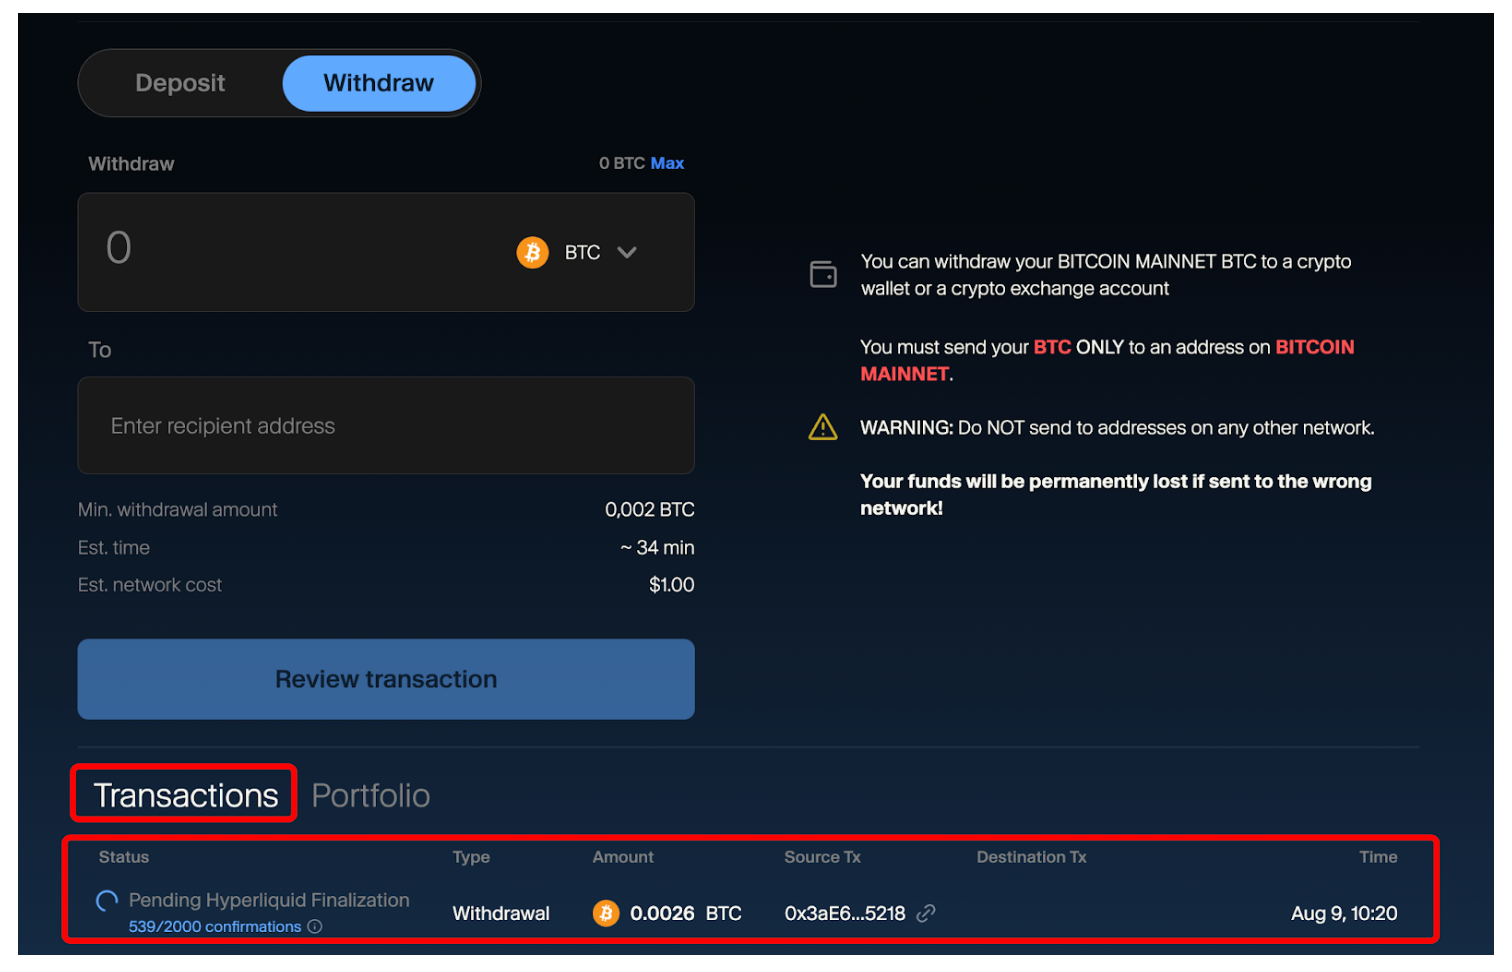The width and height of the screenshot is (1512, 972).
Task: Click the Bitcoin icon in the transaction row
Action: click(x=606, y=913)
